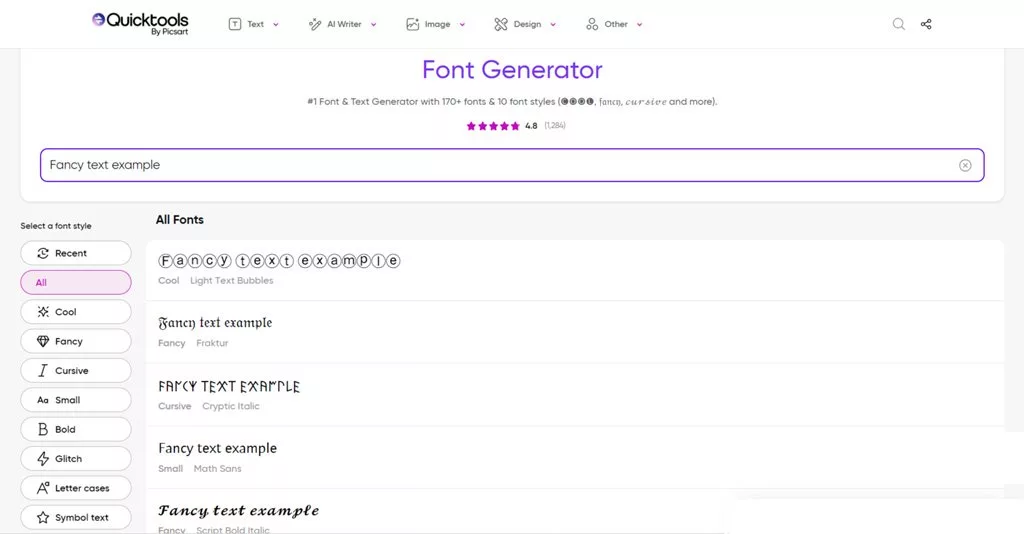Click the five-star rating display
The image size is (1024, 534).
tap(493, 126)
